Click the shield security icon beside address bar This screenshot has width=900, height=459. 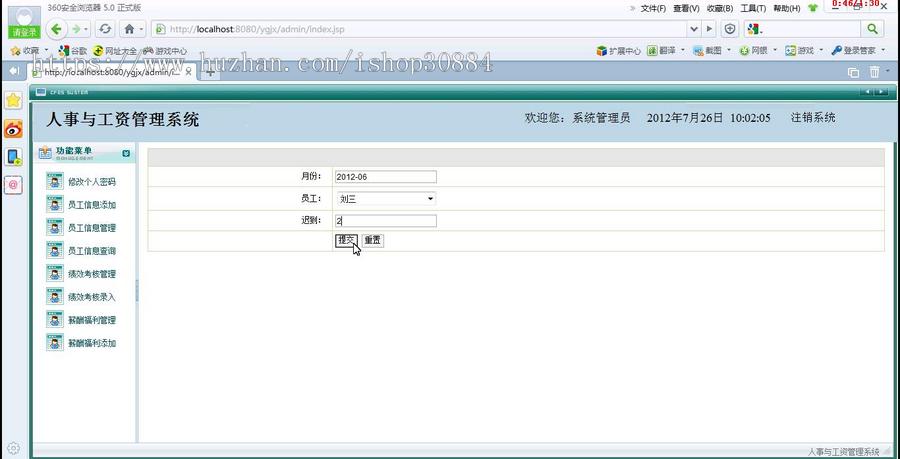(x=730, y=29)
